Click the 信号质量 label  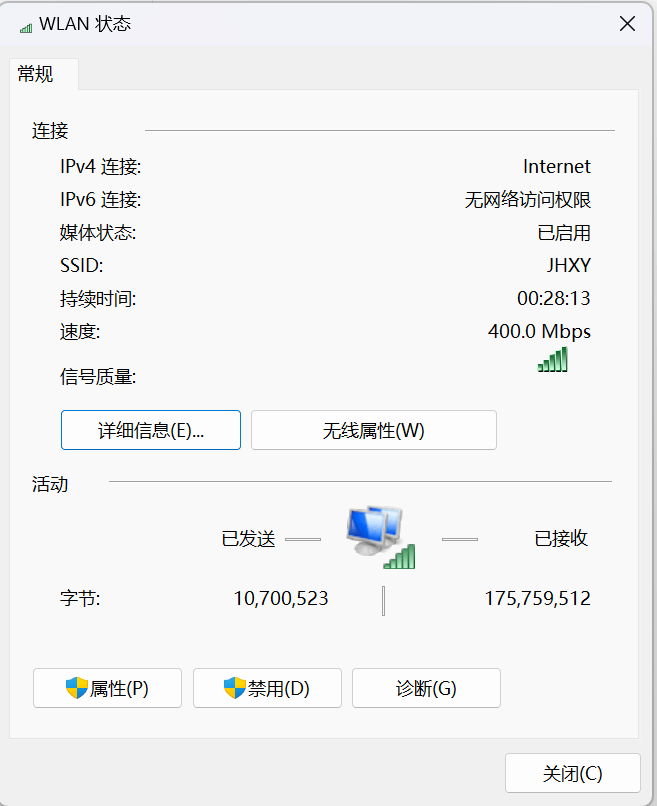click(x=98, y=377)
